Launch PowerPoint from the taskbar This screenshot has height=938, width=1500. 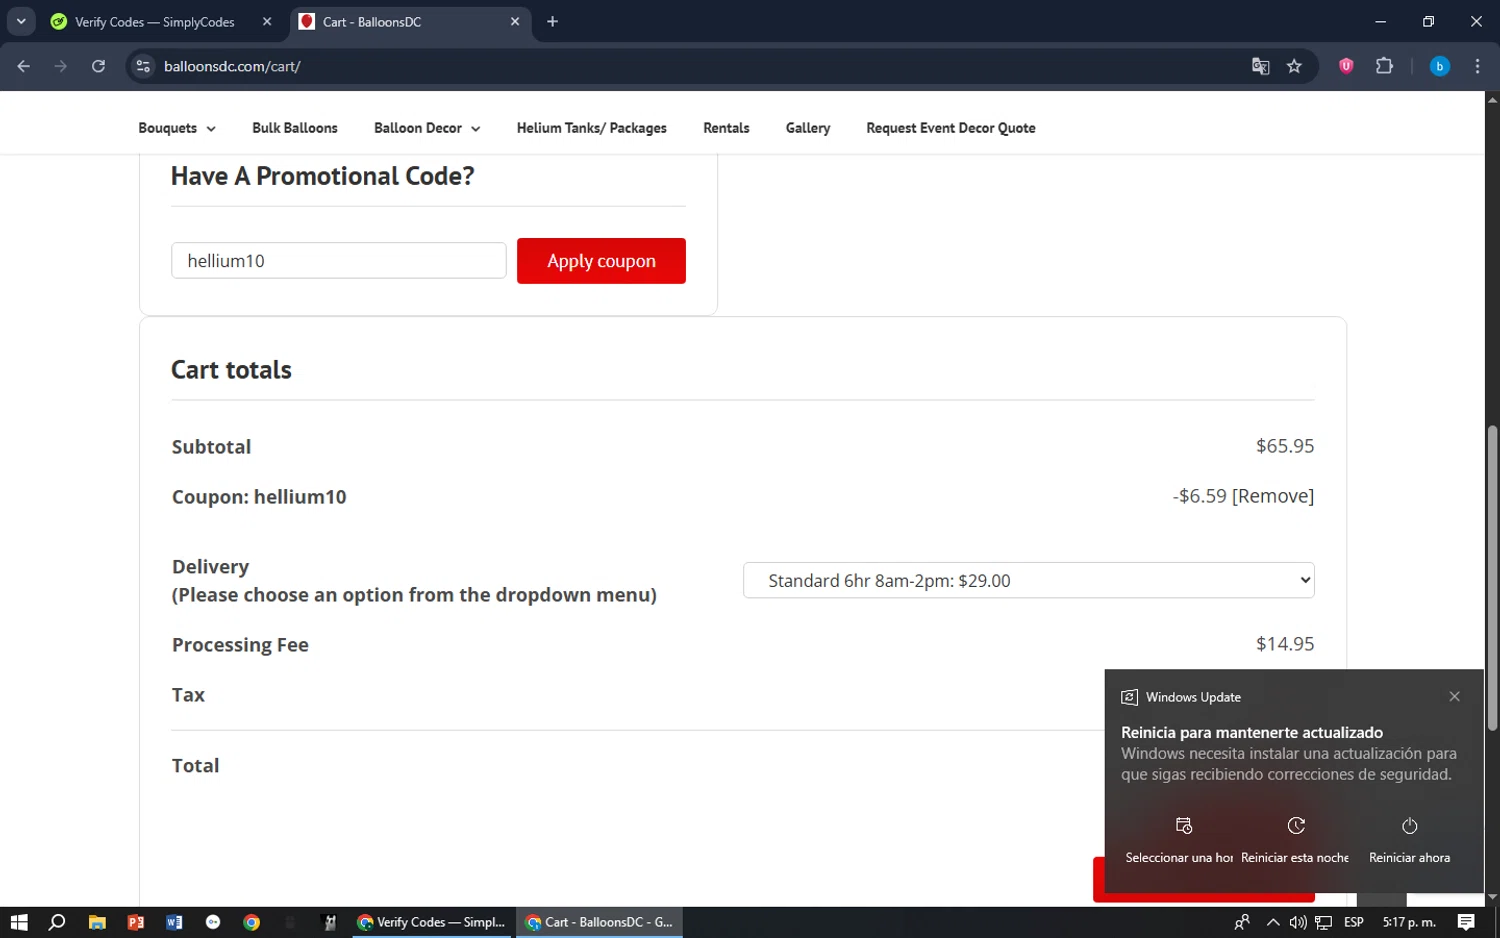[135, 922]
